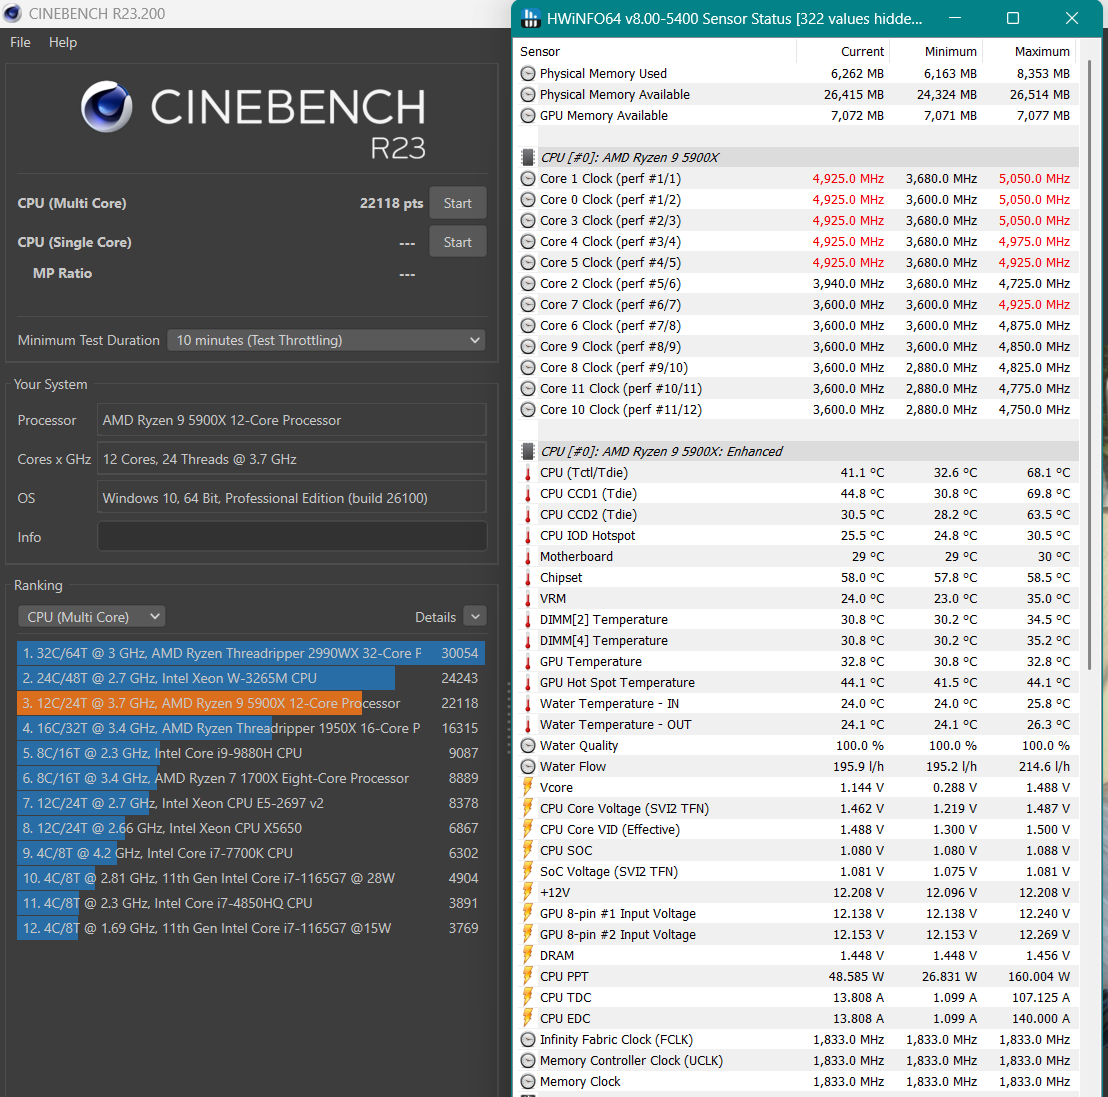Click clock icon beside Physical Memory Used

point(528,74)
